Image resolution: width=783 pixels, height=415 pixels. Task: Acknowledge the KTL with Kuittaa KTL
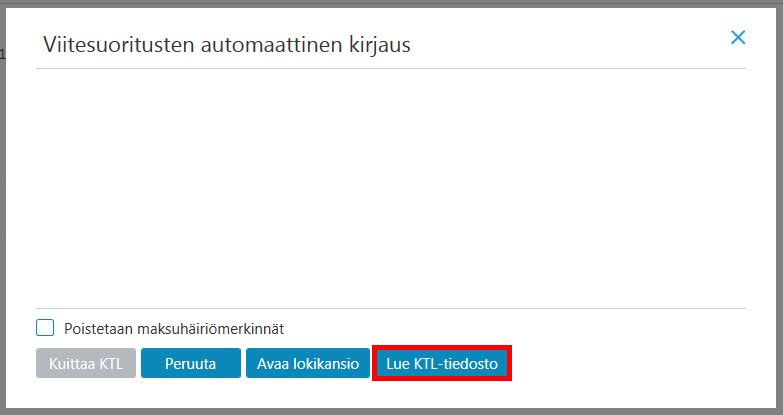click(86, 363)
